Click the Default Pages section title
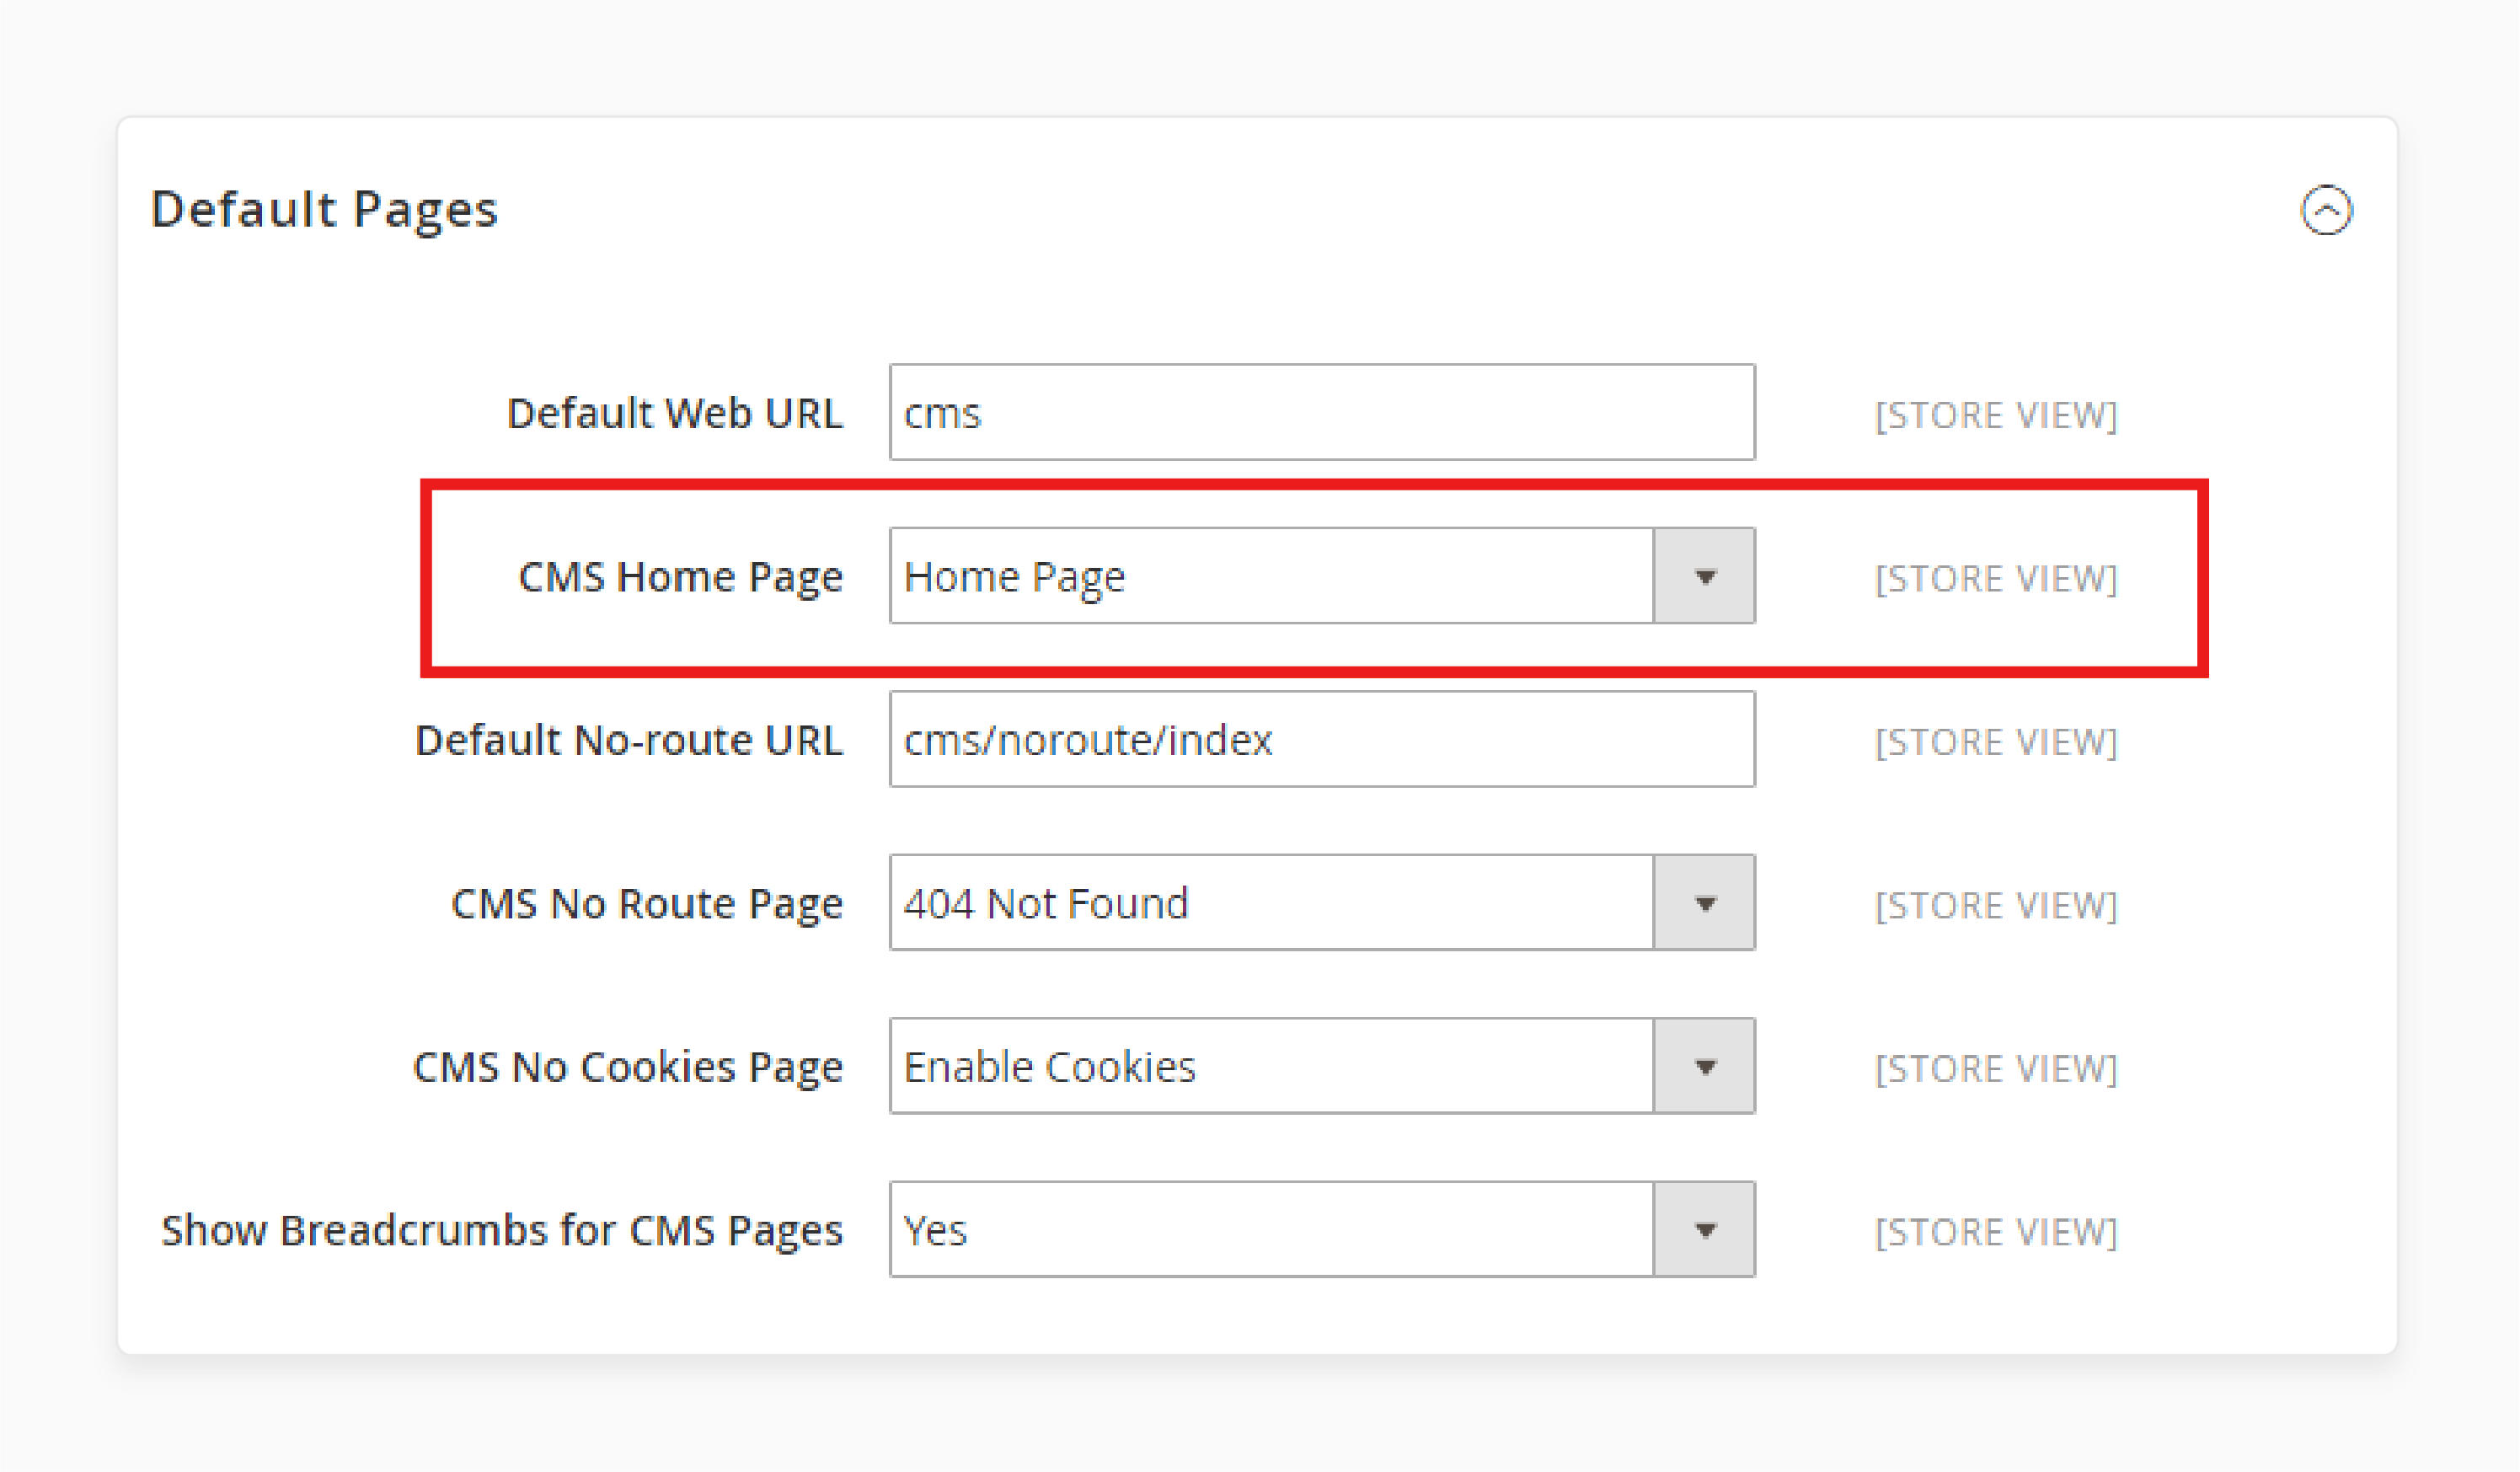The width and height of the screenshot is (2520, 1472). pos(324,210)
